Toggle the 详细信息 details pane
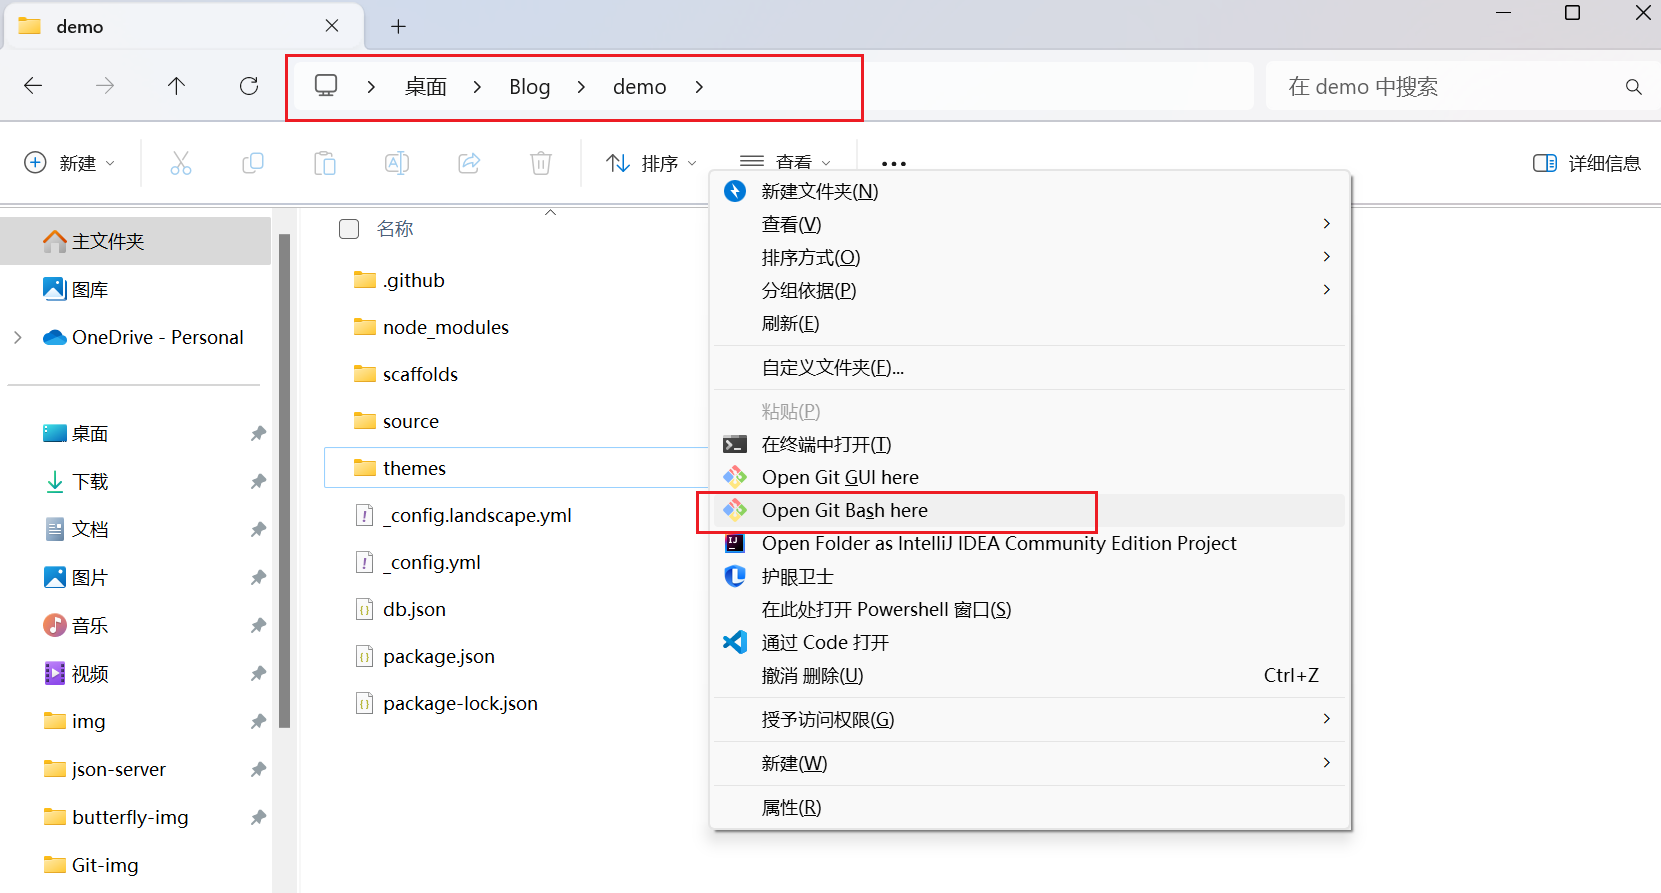Screen dimensions: 1661x893 [1587, 163]
